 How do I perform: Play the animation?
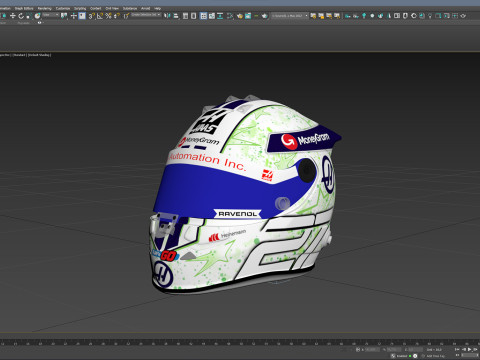469,349
